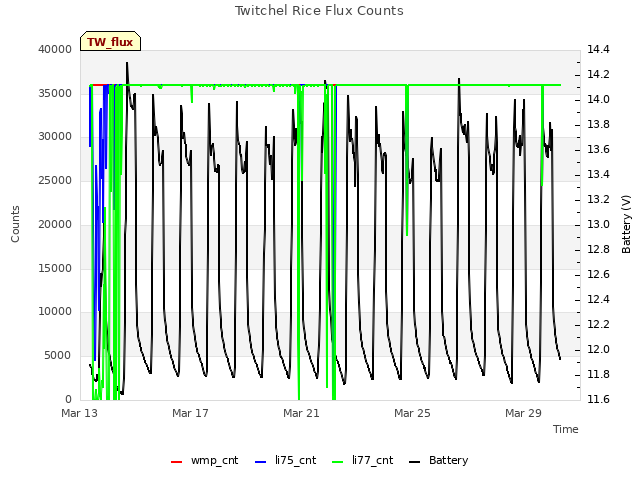Click the 12.8 battery axis label
The image size is (640, 480).
(598, 249)
